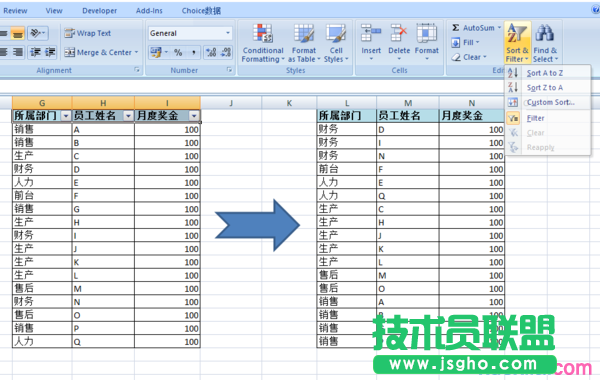
Task: Open the Review tab
Action: click(x=15, y=11)
